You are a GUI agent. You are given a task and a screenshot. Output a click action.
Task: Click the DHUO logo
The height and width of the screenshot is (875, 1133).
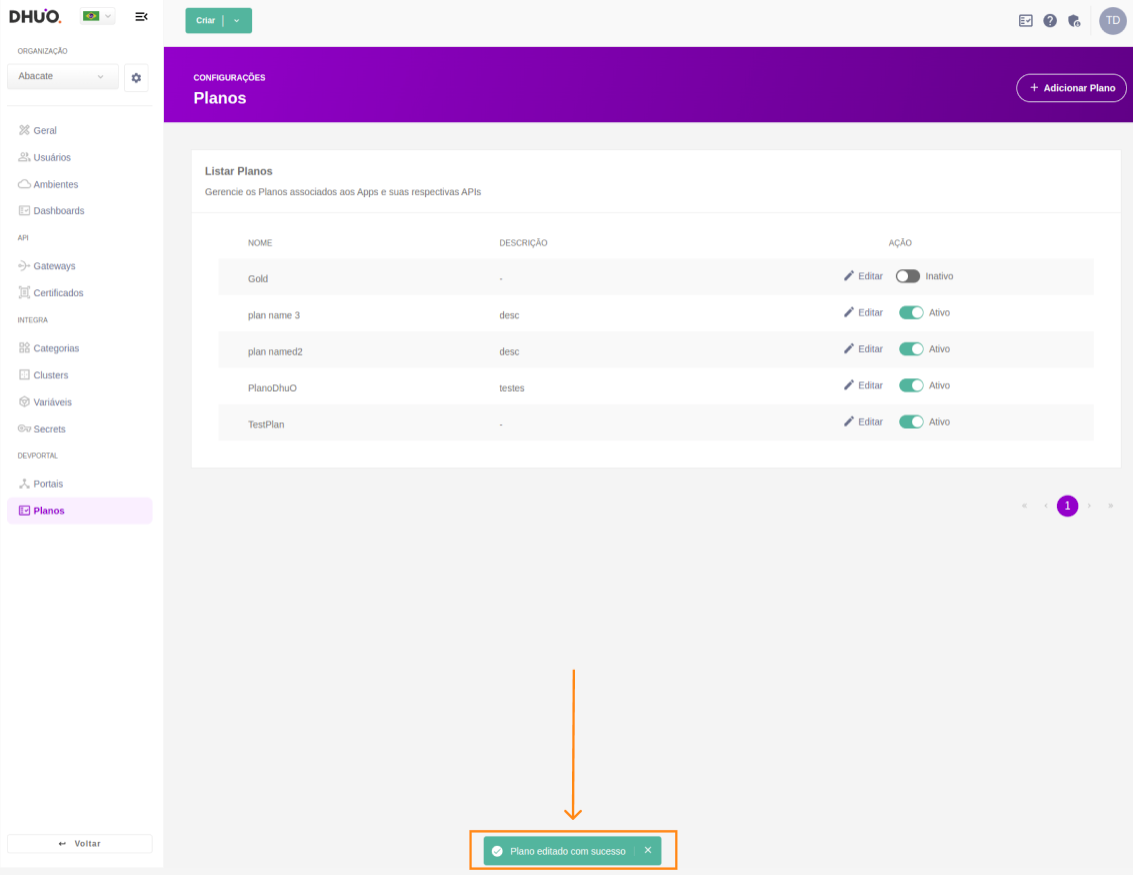[x=35, y=16]
